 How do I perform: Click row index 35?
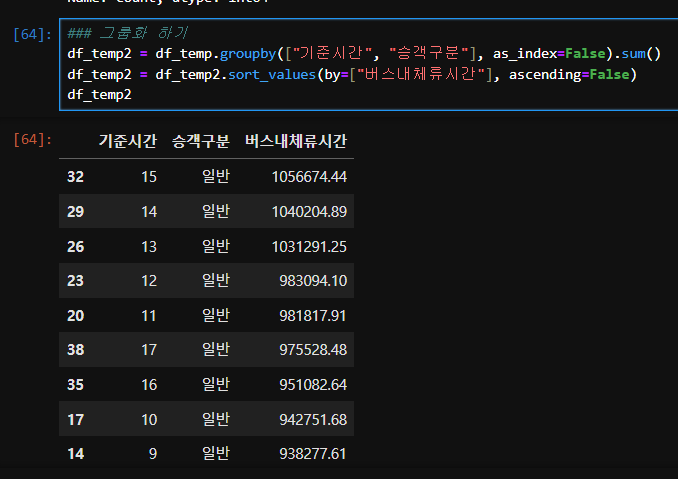[75, 385]
